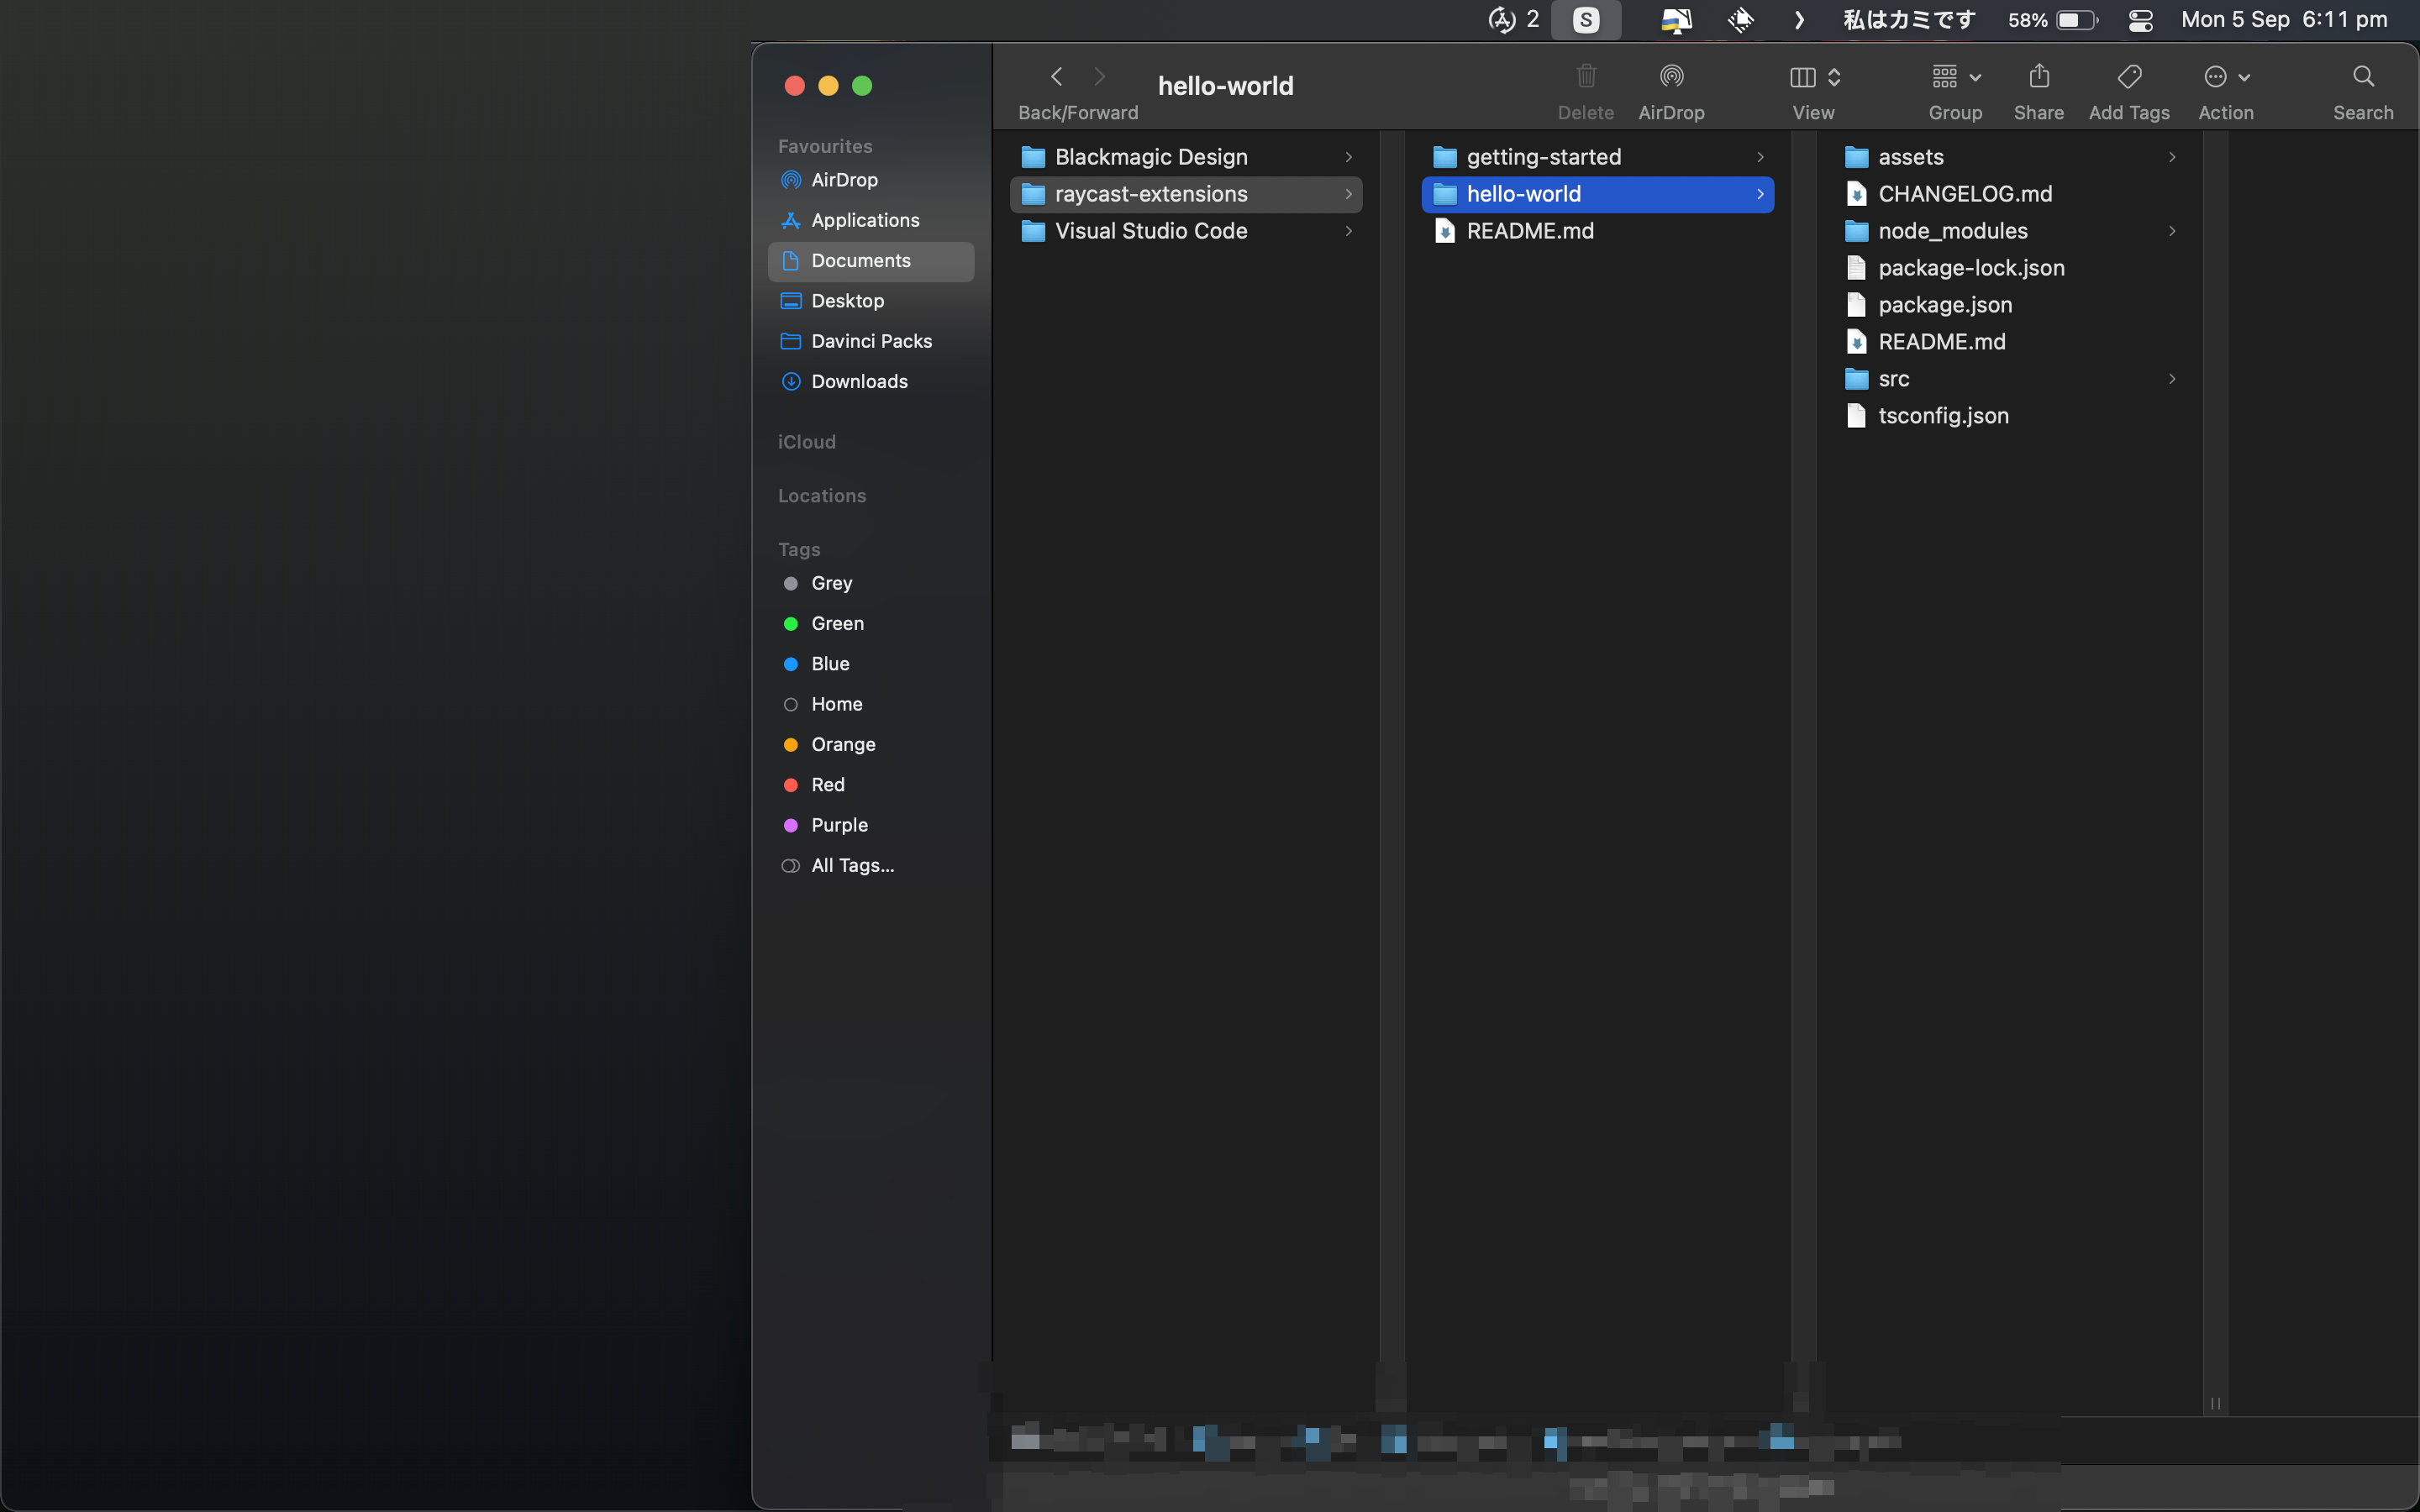Open the Action menu dropdown
Screen dimensions: 2420x1512
[x=2226, y=77]
